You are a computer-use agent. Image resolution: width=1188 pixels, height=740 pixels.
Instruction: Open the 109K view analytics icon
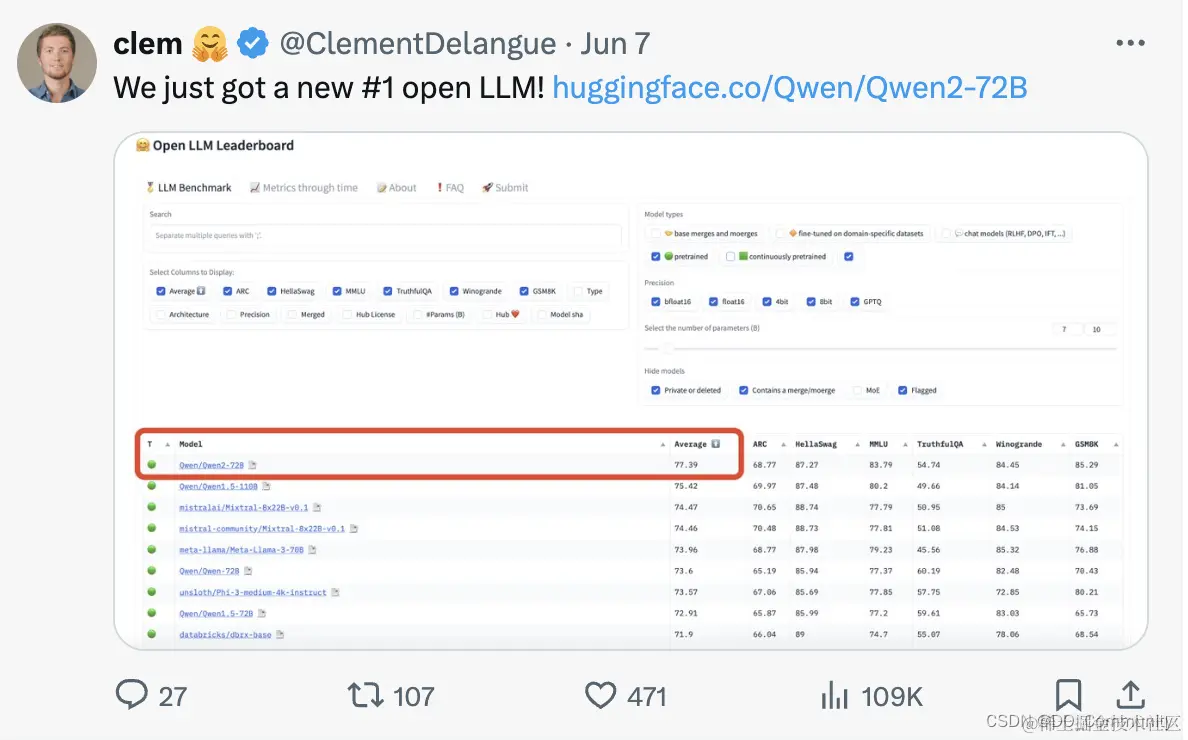834,695
